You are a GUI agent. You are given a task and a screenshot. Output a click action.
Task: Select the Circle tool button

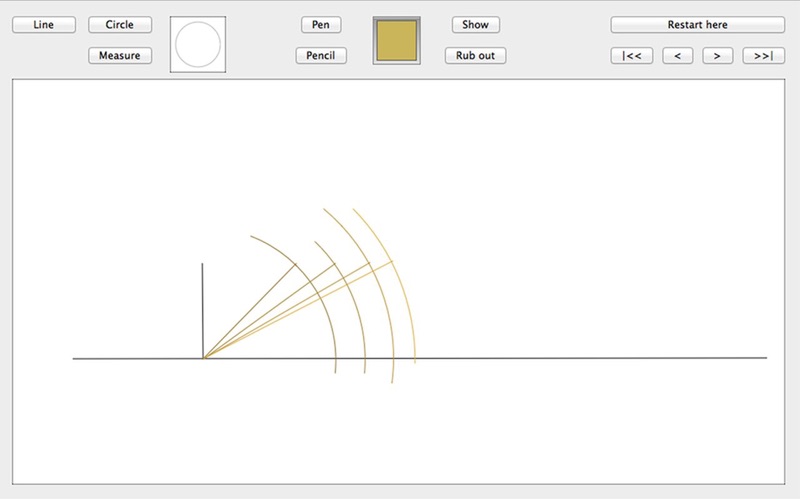[x=120, y=25]
